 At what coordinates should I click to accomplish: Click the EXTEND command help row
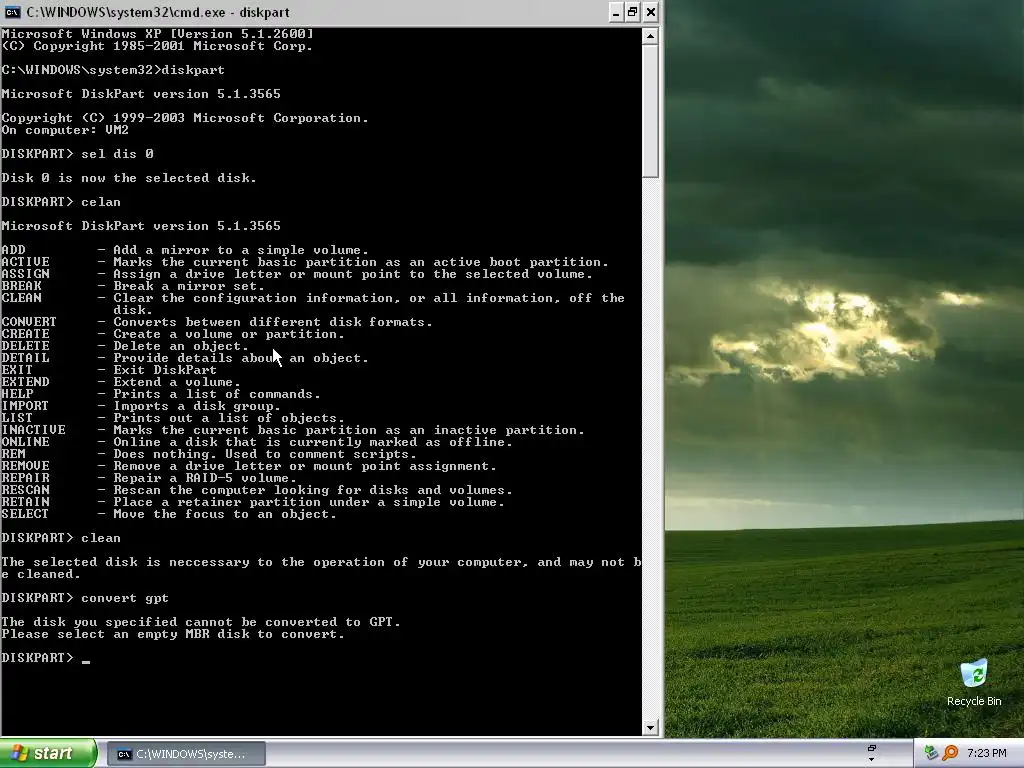(x=121, y=382)
